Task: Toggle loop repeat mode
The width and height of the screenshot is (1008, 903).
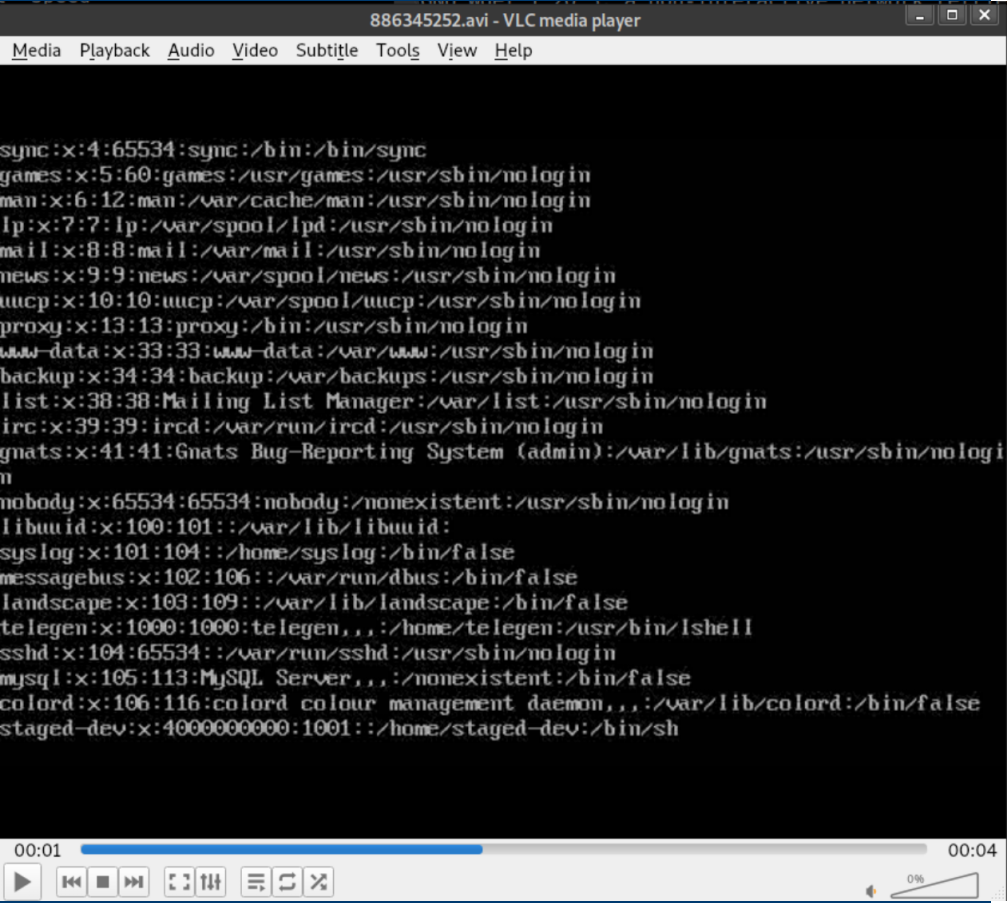Action: (x=287, y=882)
